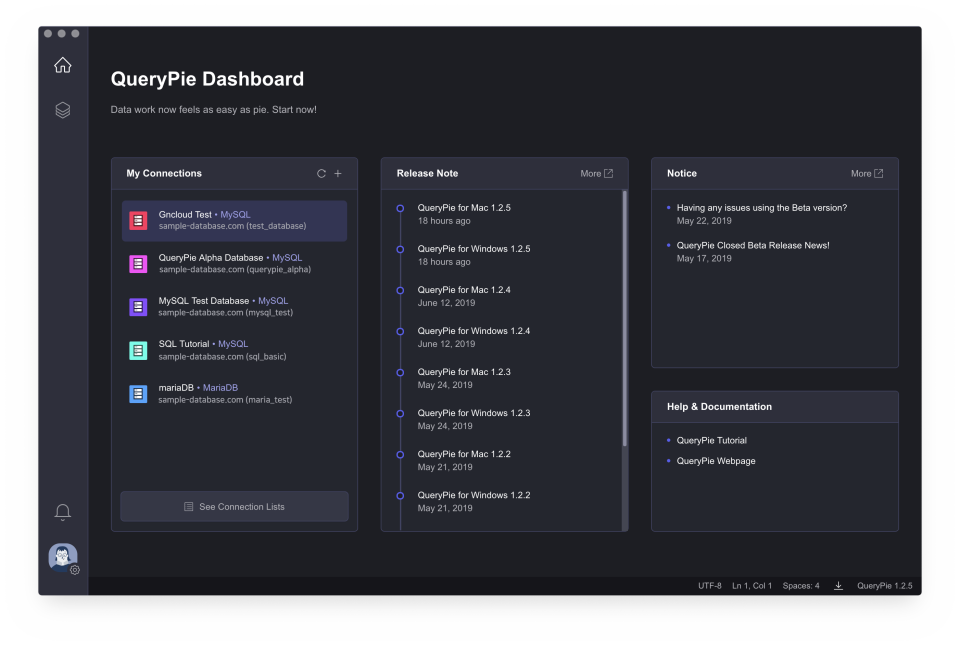
Task: Click the notification bell icon
Action: pyautogui.click(x=62, y=511)
